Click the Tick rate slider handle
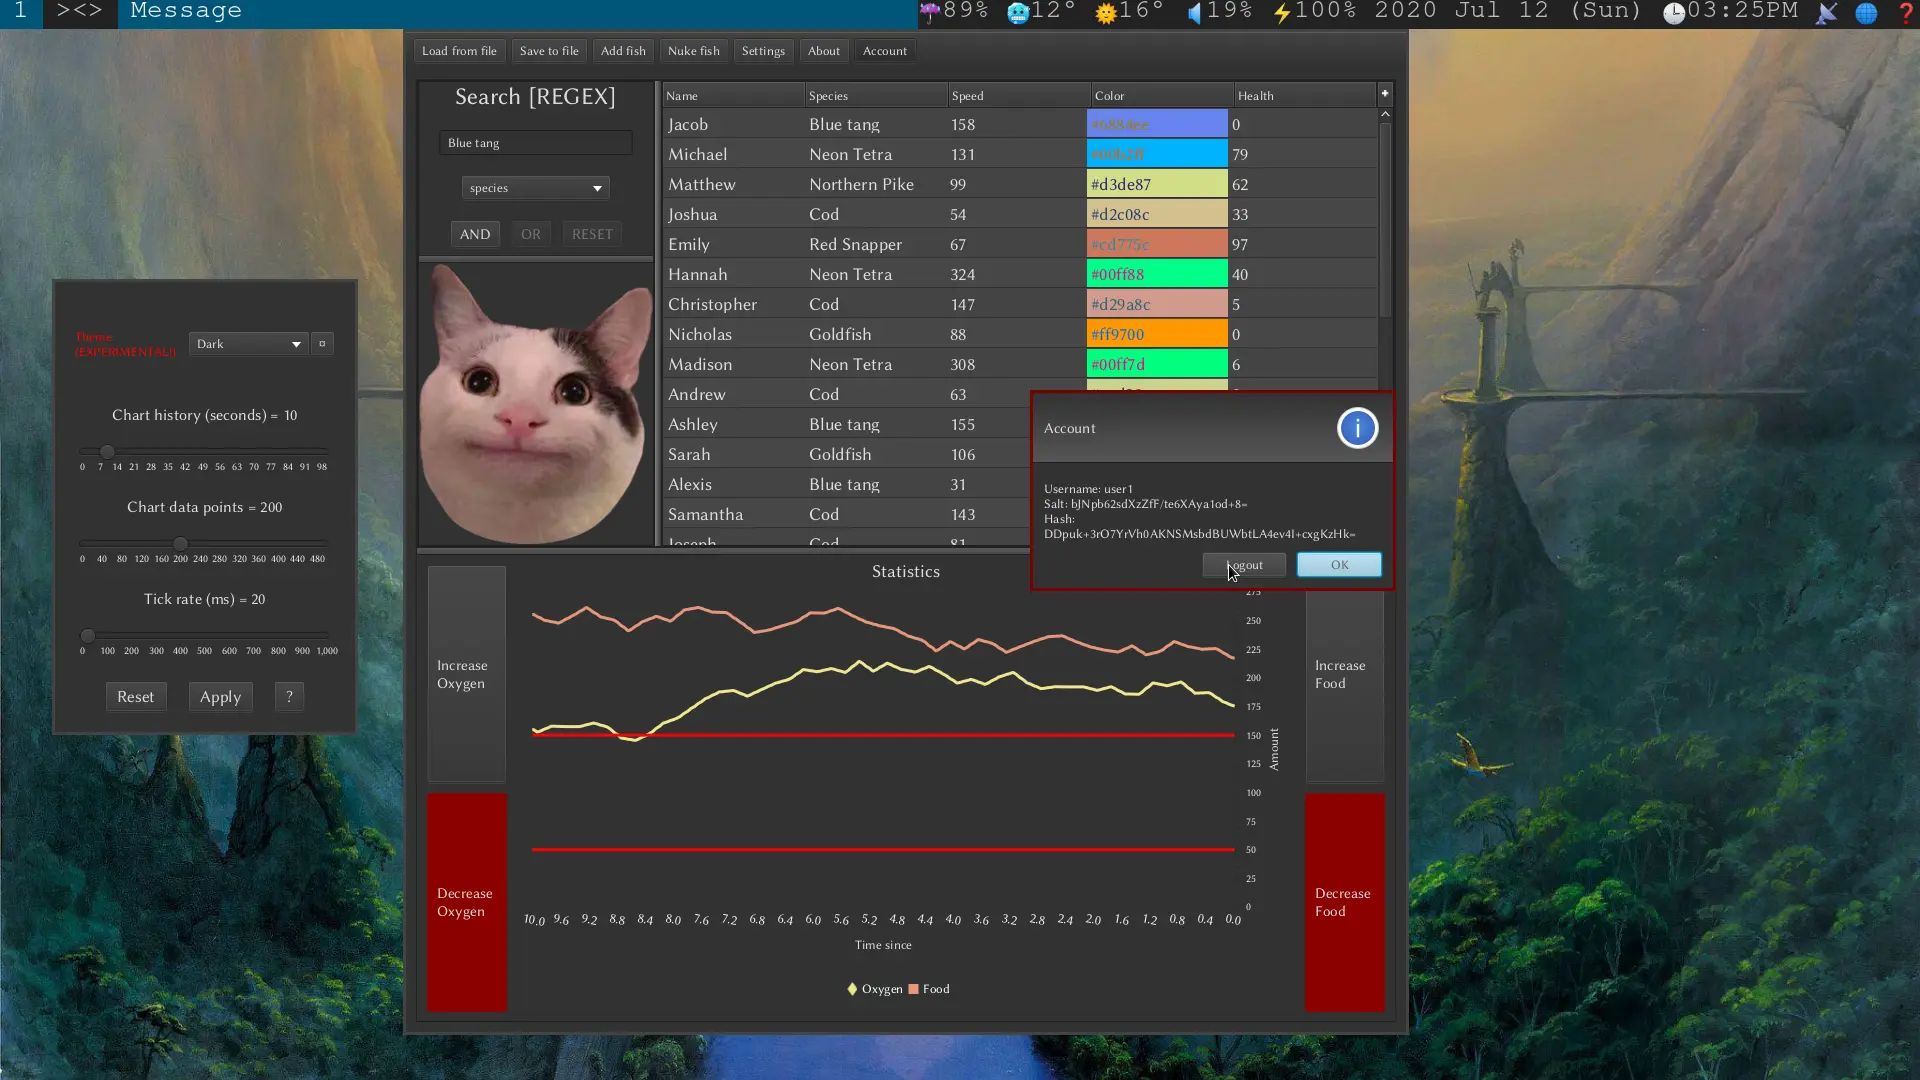1920x1080 pixels. 87,636
